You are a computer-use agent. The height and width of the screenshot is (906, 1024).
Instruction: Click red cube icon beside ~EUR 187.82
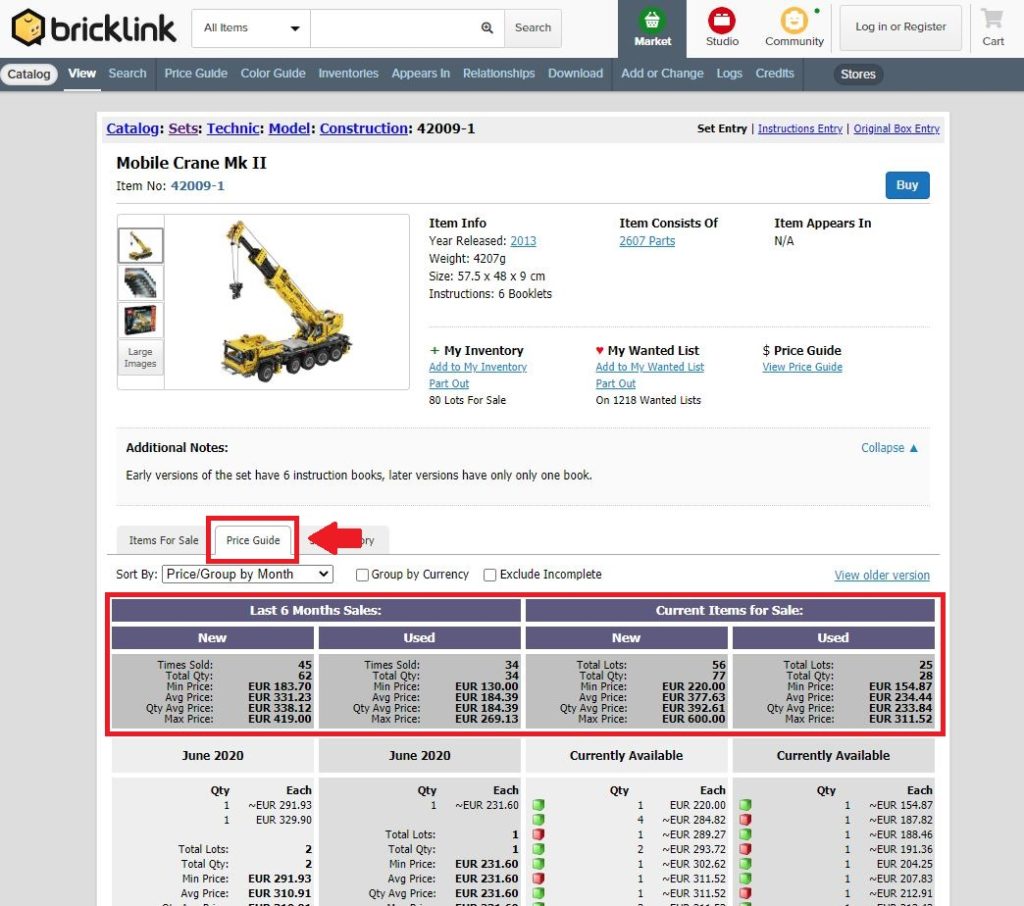click(x=745, y=819)
